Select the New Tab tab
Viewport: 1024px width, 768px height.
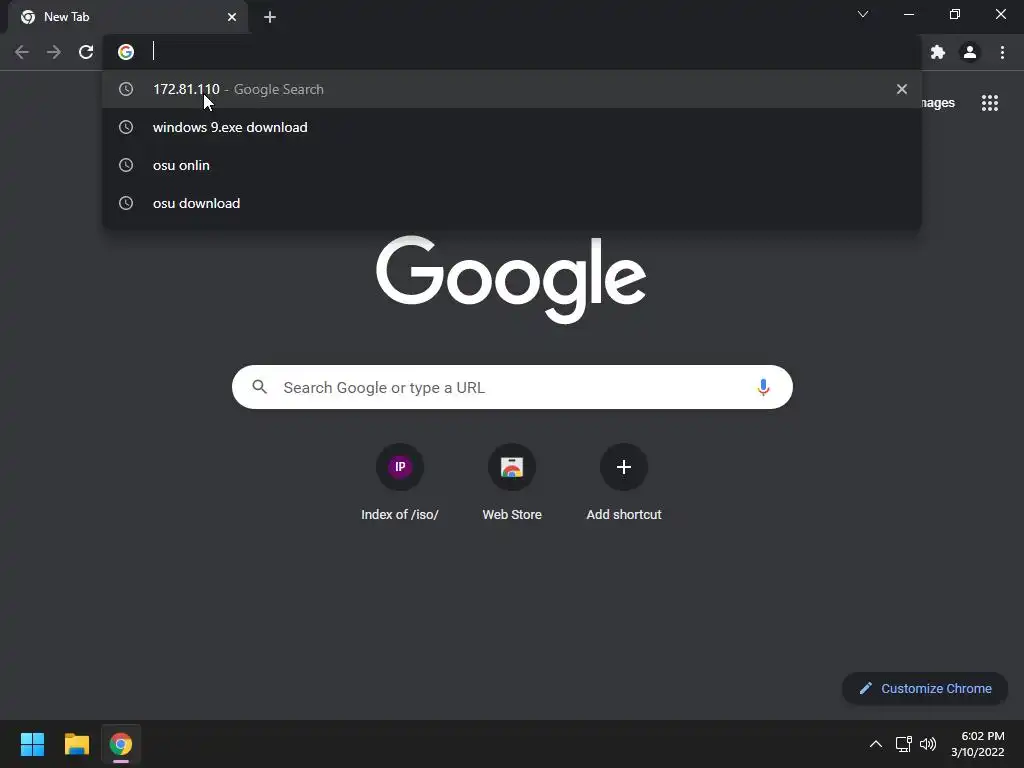pyautogui.click(x=127, y=17)
